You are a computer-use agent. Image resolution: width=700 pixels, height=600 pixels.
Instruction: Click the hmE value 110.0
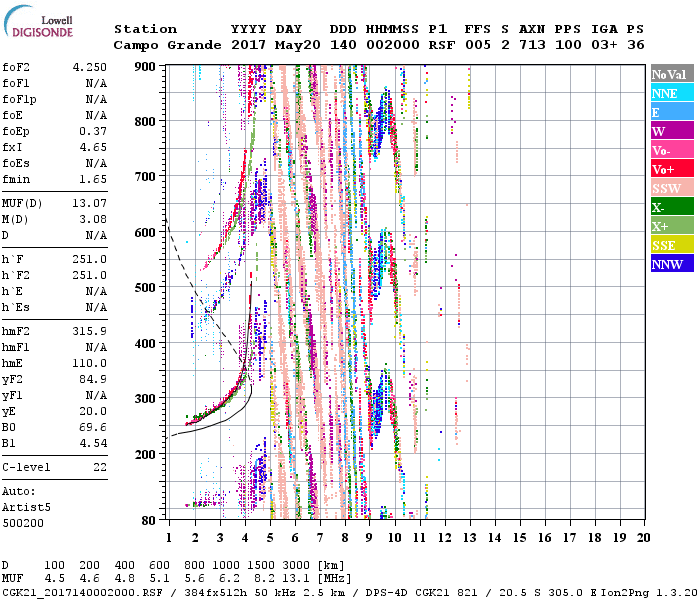coord(90,363)
